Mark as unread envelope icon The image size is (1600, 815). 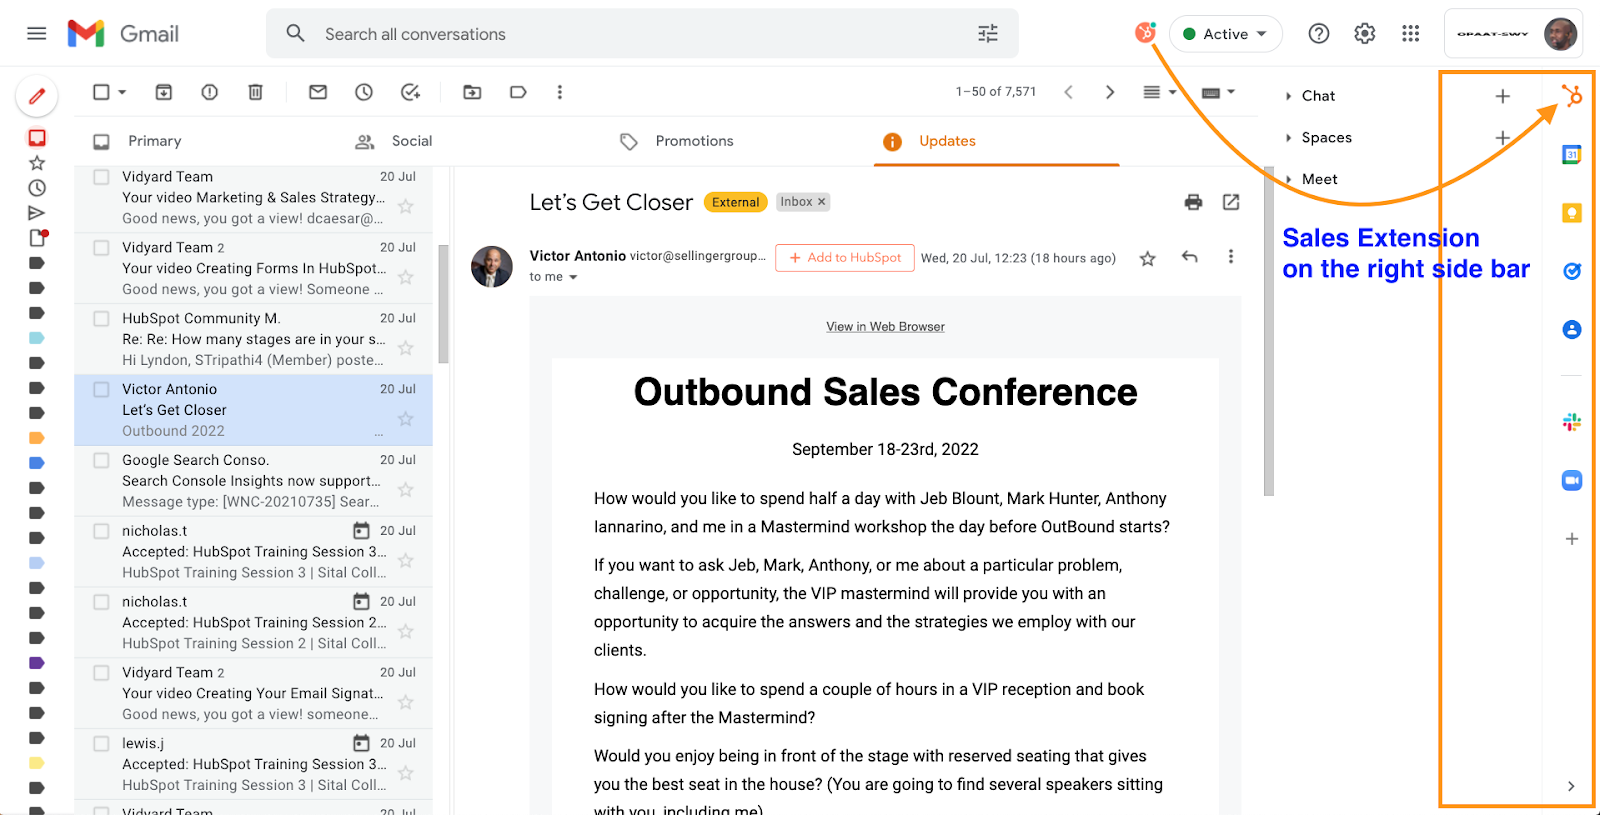coord(318,92)
